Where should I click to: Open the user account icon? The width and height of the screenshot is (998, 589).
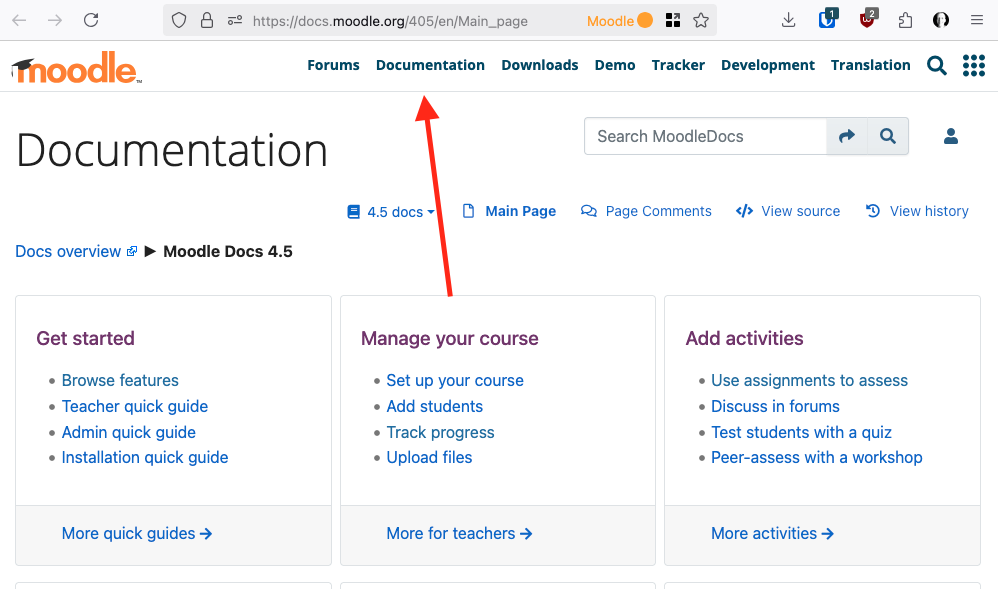coord(951,136)
